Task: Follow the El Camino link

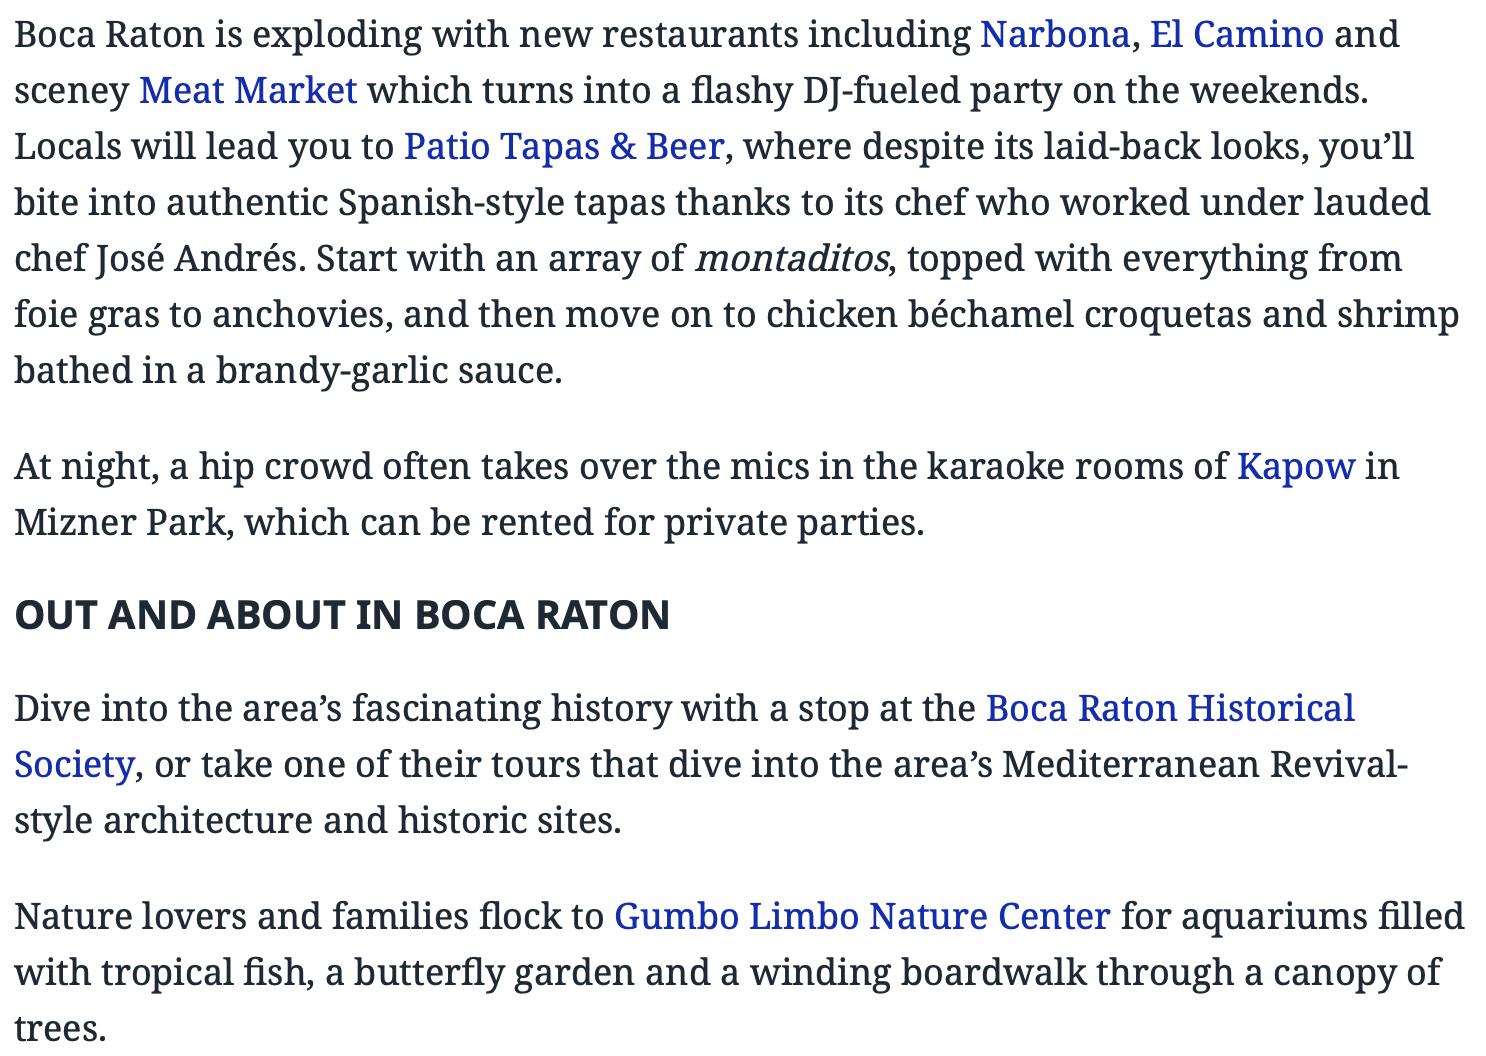Action: pos(1237,35)
